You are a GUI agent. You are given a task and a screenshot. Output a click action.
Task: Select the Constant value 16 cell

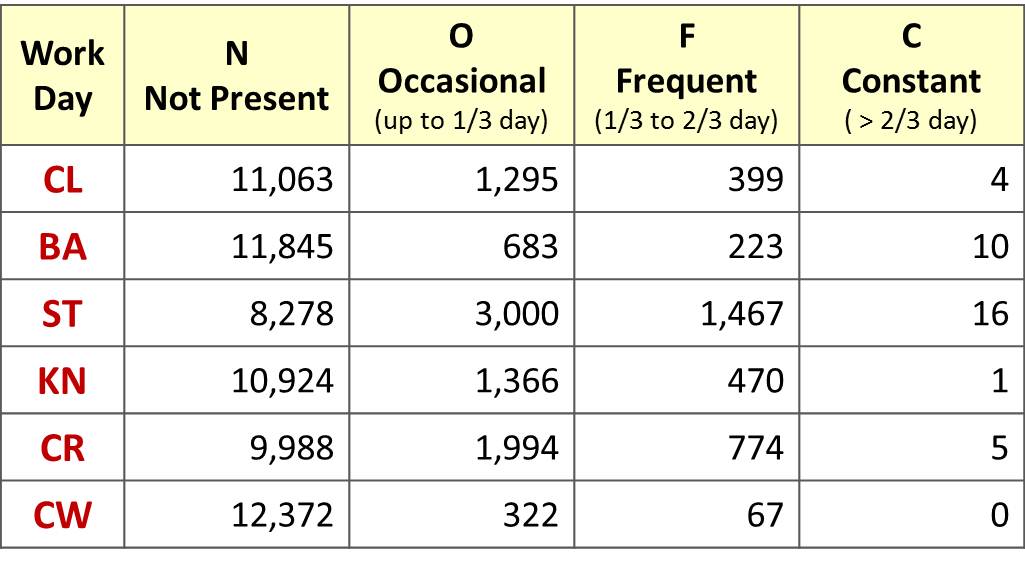[x=990, y=314]
